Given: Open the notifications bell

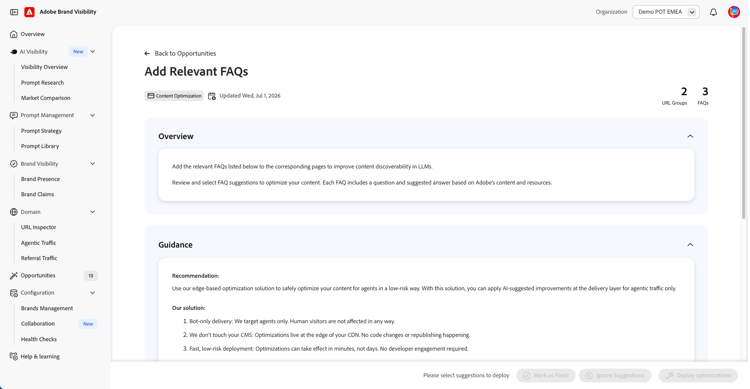Looking at the screenshot, I should 713,12.
